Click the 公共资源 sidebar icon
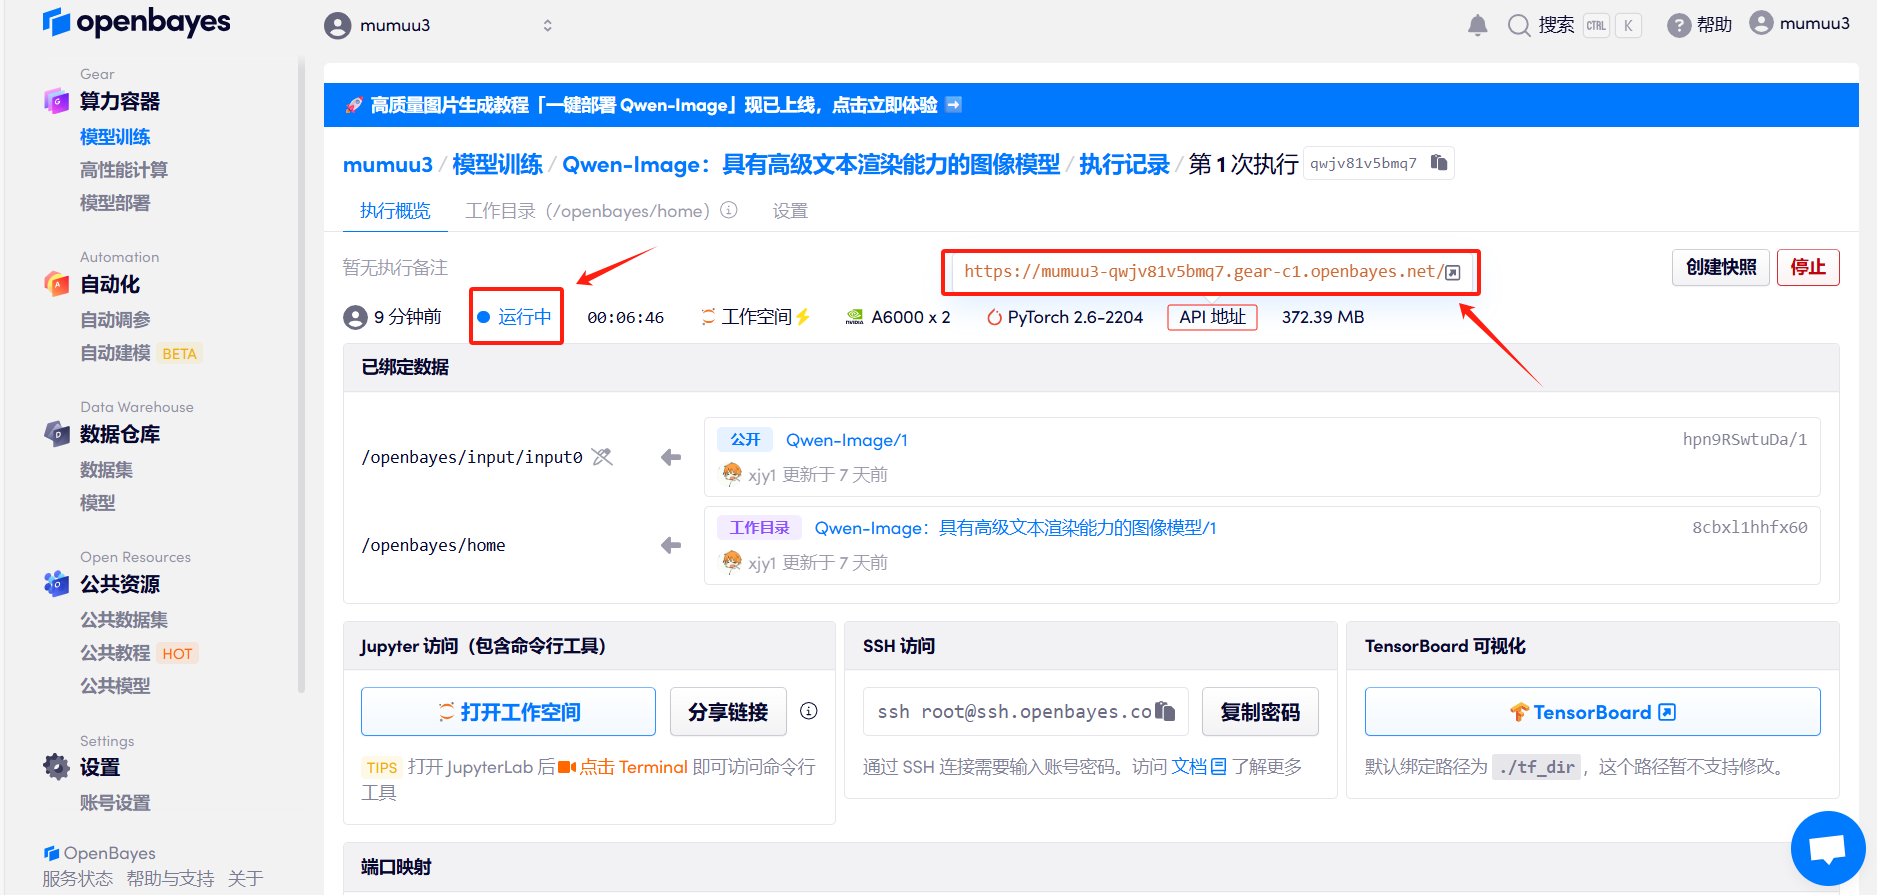The width and height of the screenshot is (1877, 895). 57,584
